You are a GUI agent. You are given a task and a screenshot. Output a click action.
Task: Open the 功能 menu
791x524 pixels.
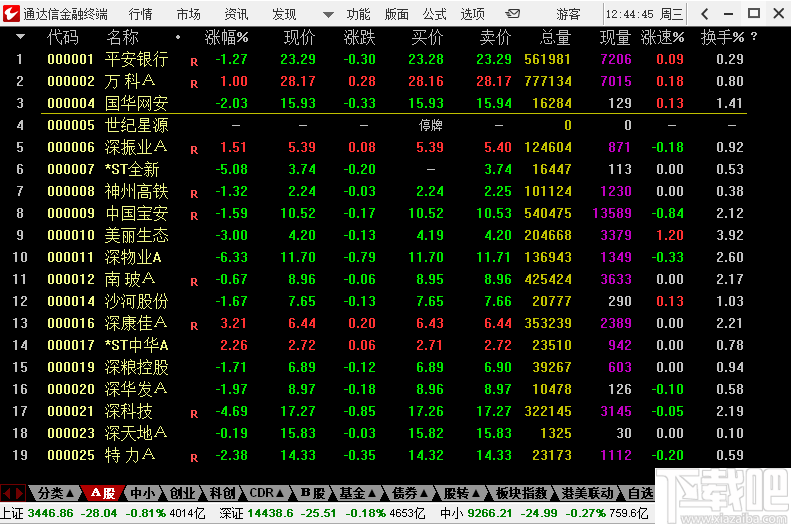click(x=359, y=14)
